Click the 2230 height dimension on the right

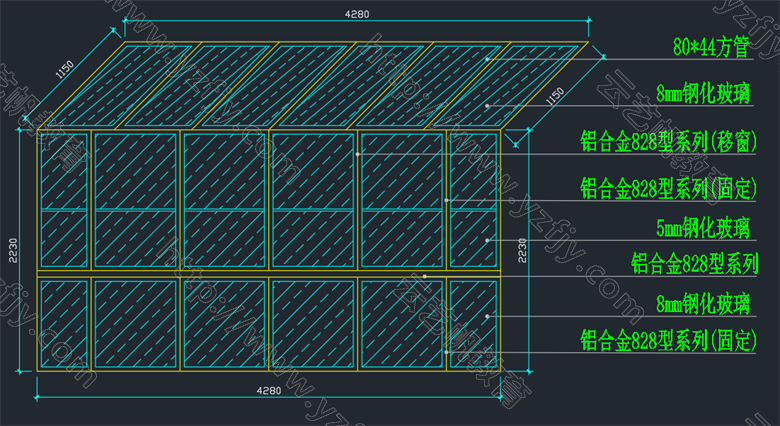pos(522,250)
